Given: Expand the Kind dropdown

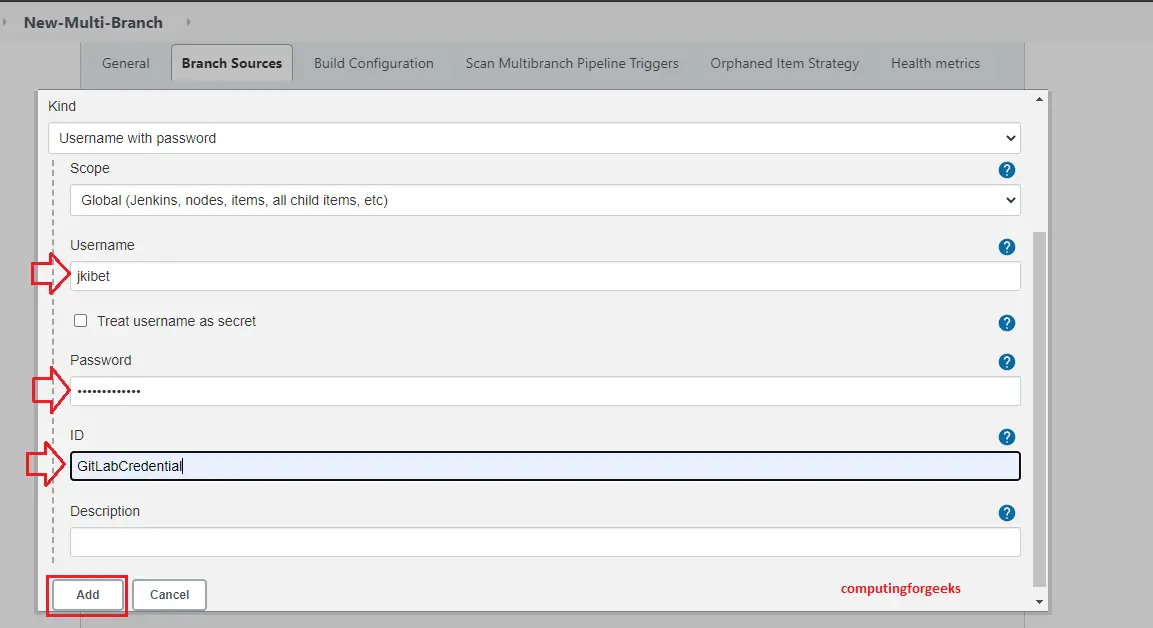Looking at the screenshot, I should pos(534,138).
